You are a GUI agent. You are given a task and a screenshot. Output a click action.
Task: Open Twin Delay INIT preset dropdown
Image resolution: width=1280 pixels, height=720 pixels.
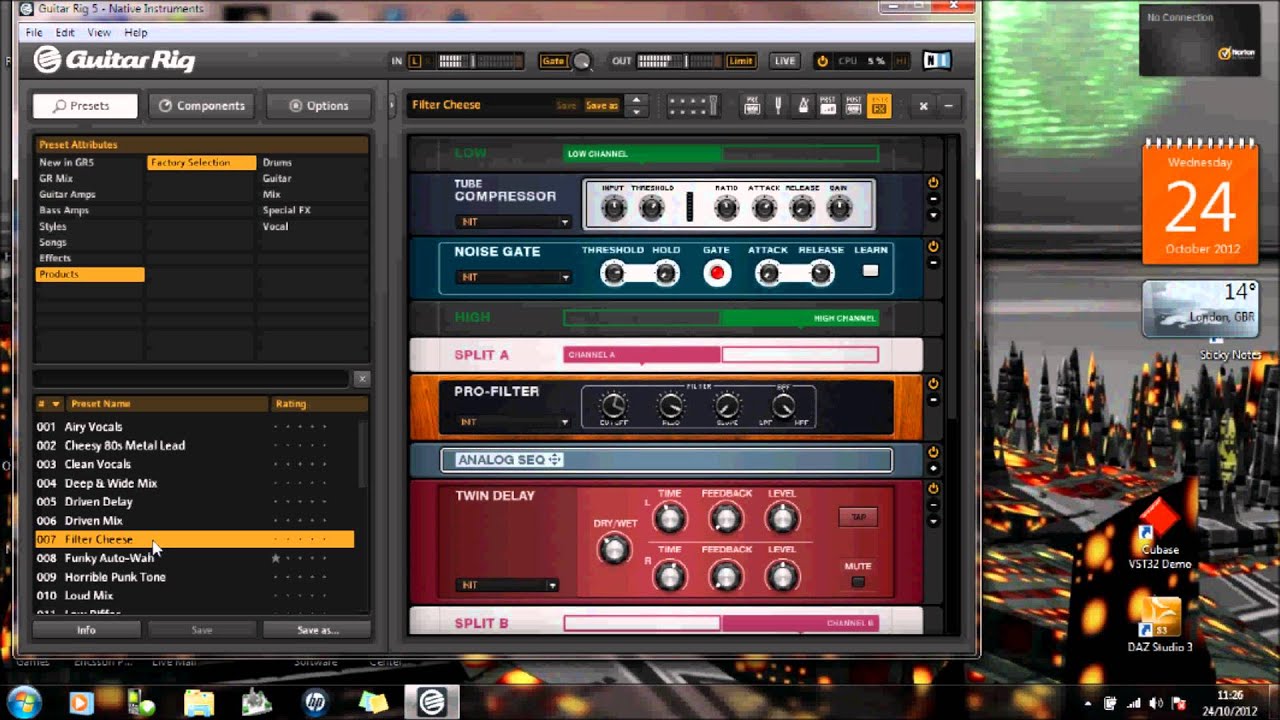(x=506, y=585)
